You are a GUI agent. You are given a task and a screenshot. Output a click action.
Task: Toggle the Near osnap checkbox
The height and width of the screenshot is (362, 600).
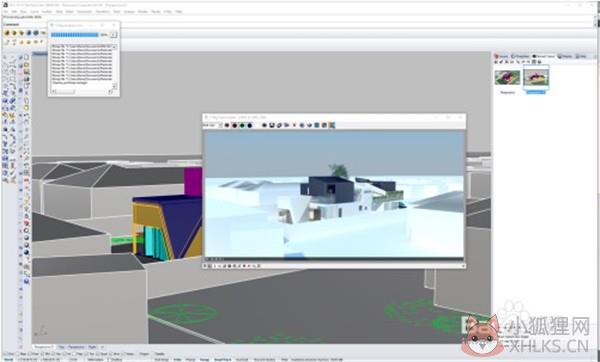point(18,354)
